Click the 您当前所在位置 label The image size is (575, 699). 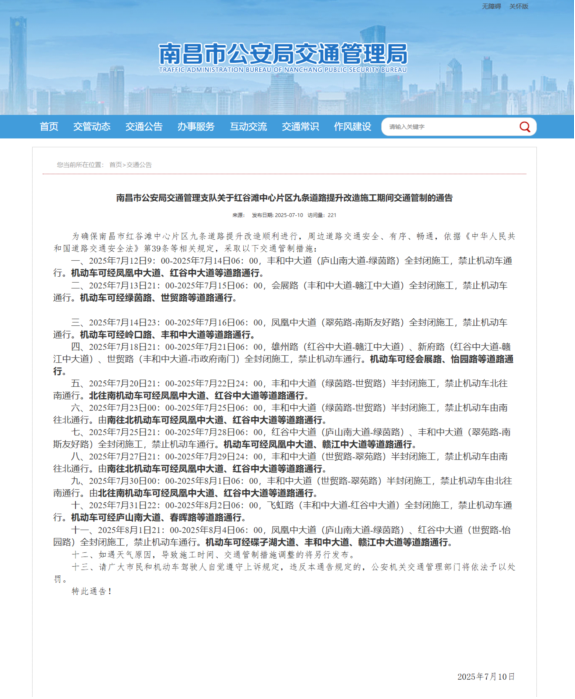tap(80, 165)
